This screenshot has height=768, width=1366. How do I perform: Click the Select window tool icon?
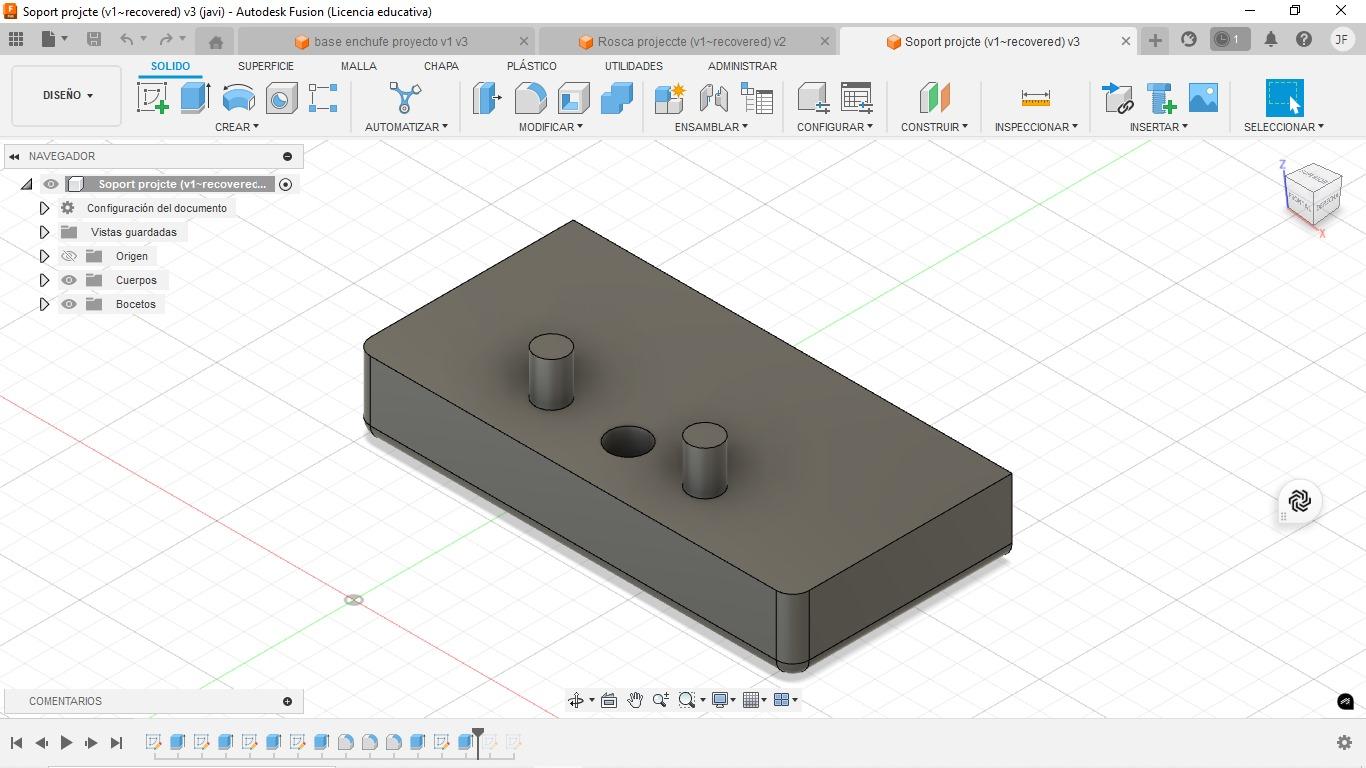click(1284, 98)
